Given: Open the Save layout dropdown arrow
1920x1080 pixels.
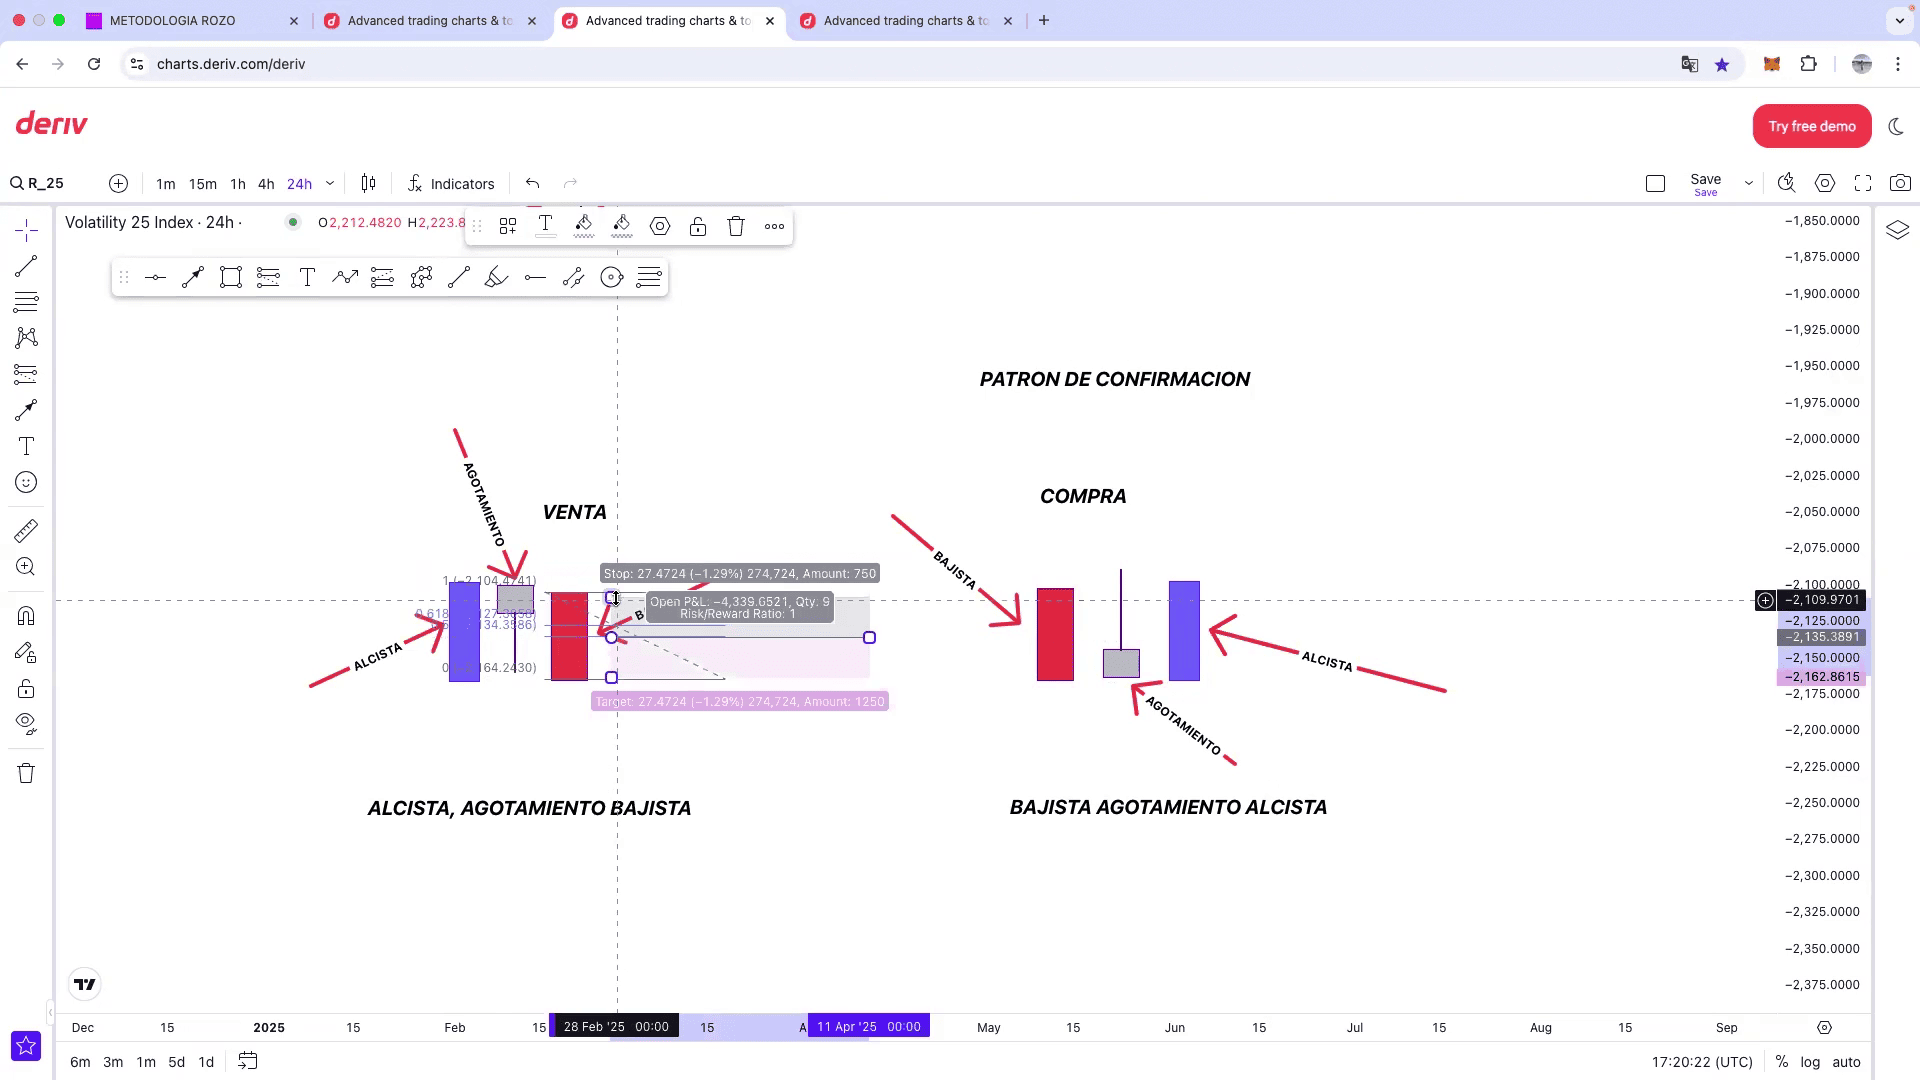Looking at the screenshot, I should click(1748, 183).
